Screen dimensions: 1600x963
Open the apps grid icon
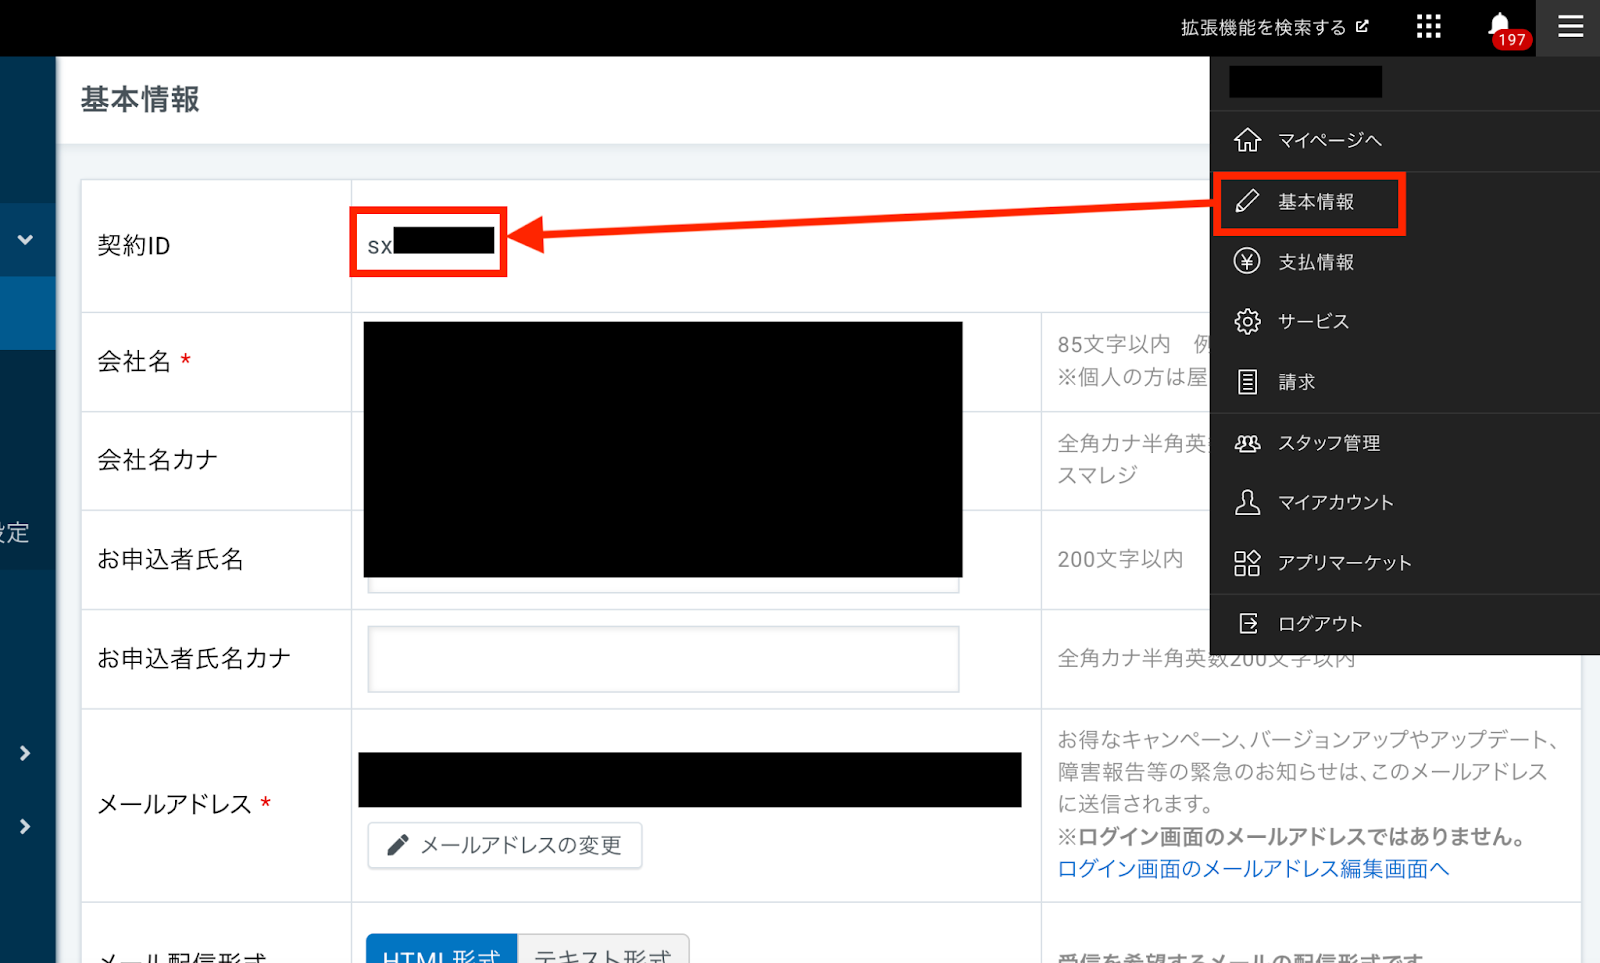tap(1429, 27)
